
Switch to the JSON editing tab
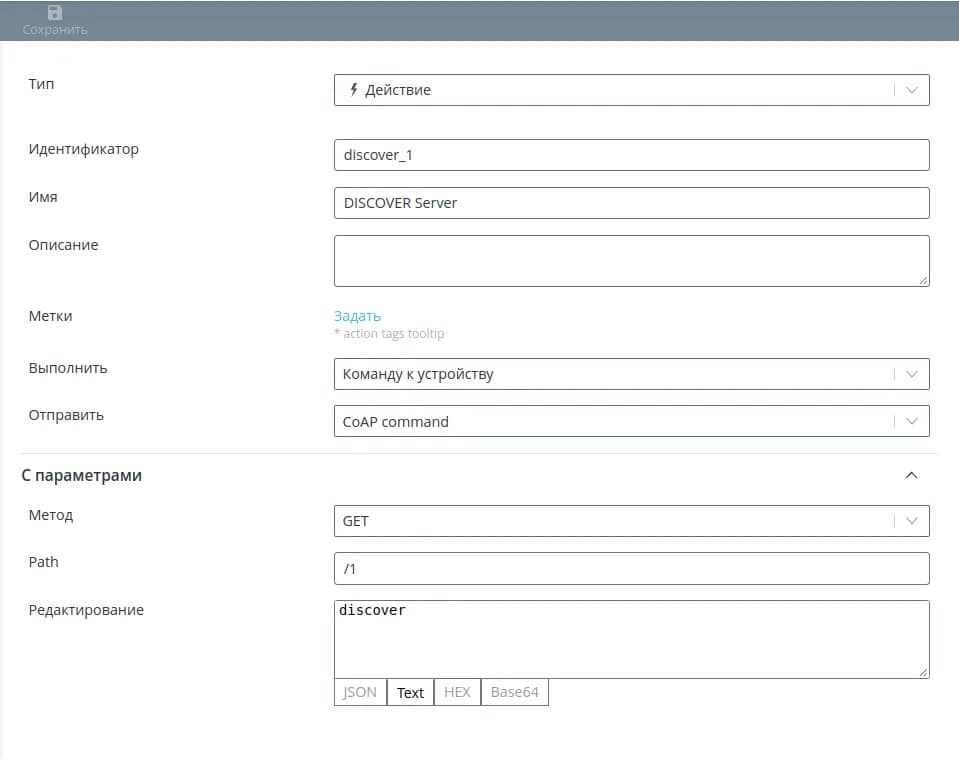[360, 692]
